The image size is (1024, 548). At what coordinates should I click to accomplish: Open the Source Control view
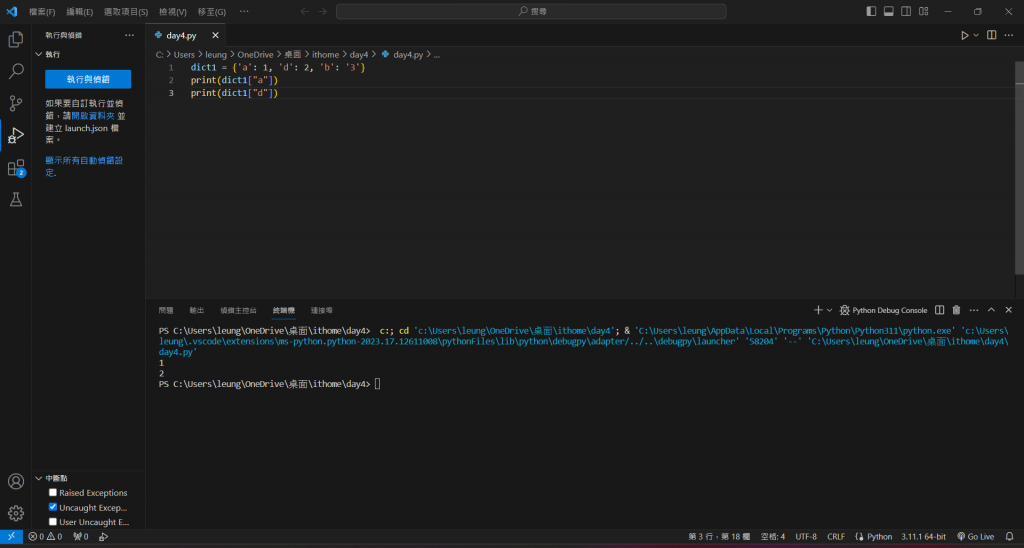tap(16, 103)
